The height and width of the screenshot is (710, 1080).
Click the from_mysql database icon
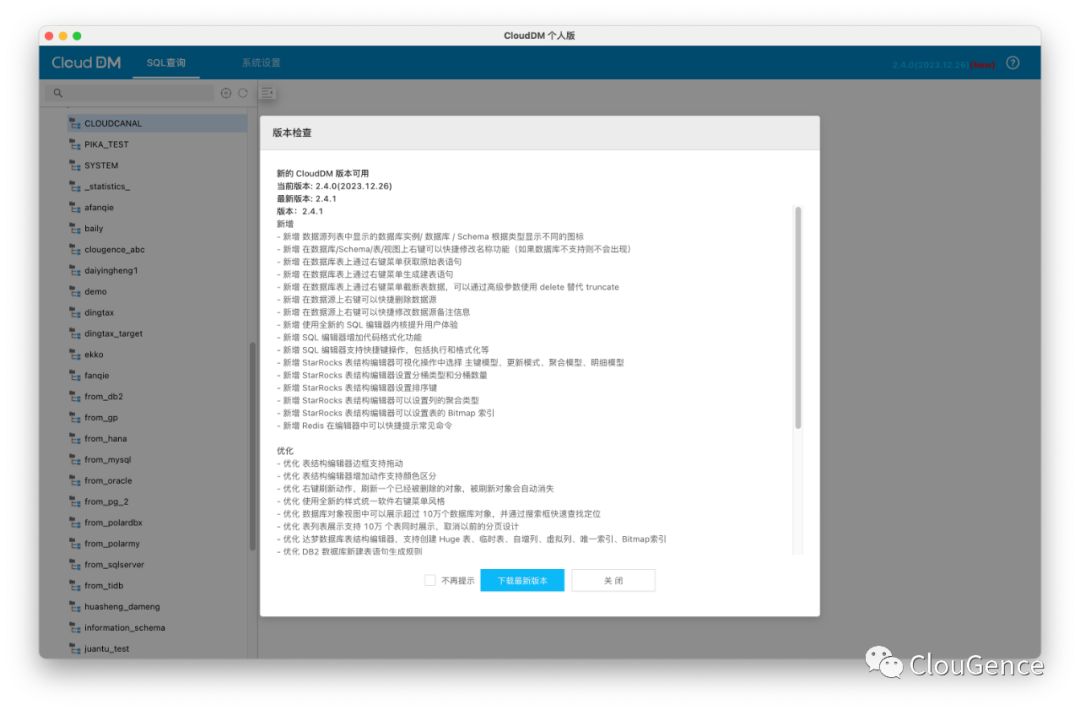[x=75, y=459]
